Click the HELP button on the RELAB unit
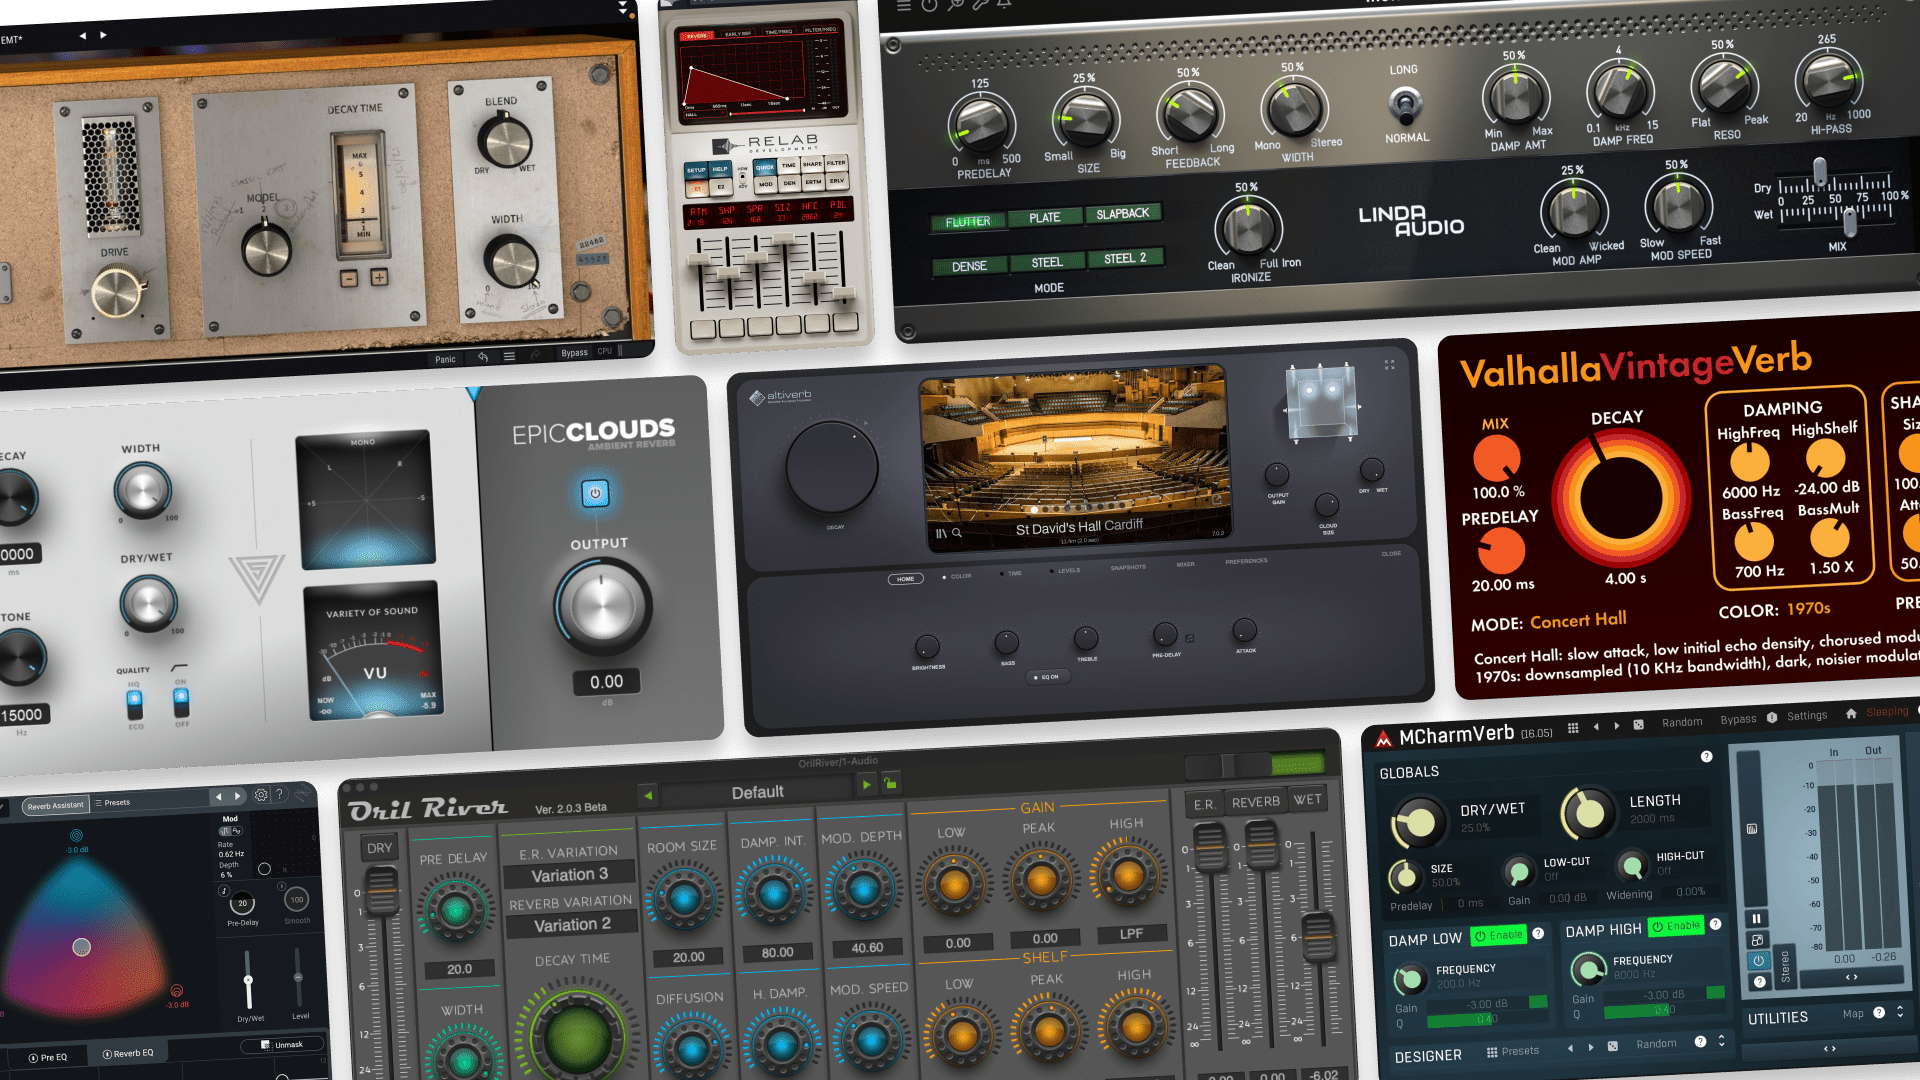The image size is (1920, 1080). (720, 170)
